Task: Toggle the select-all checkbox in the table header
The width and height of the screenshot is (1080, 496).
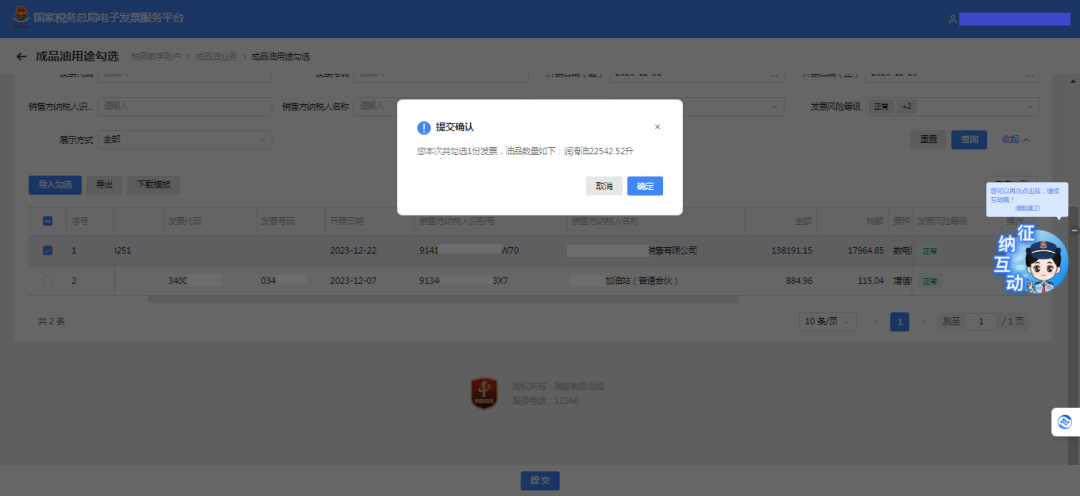Action: tap(48, 221)
